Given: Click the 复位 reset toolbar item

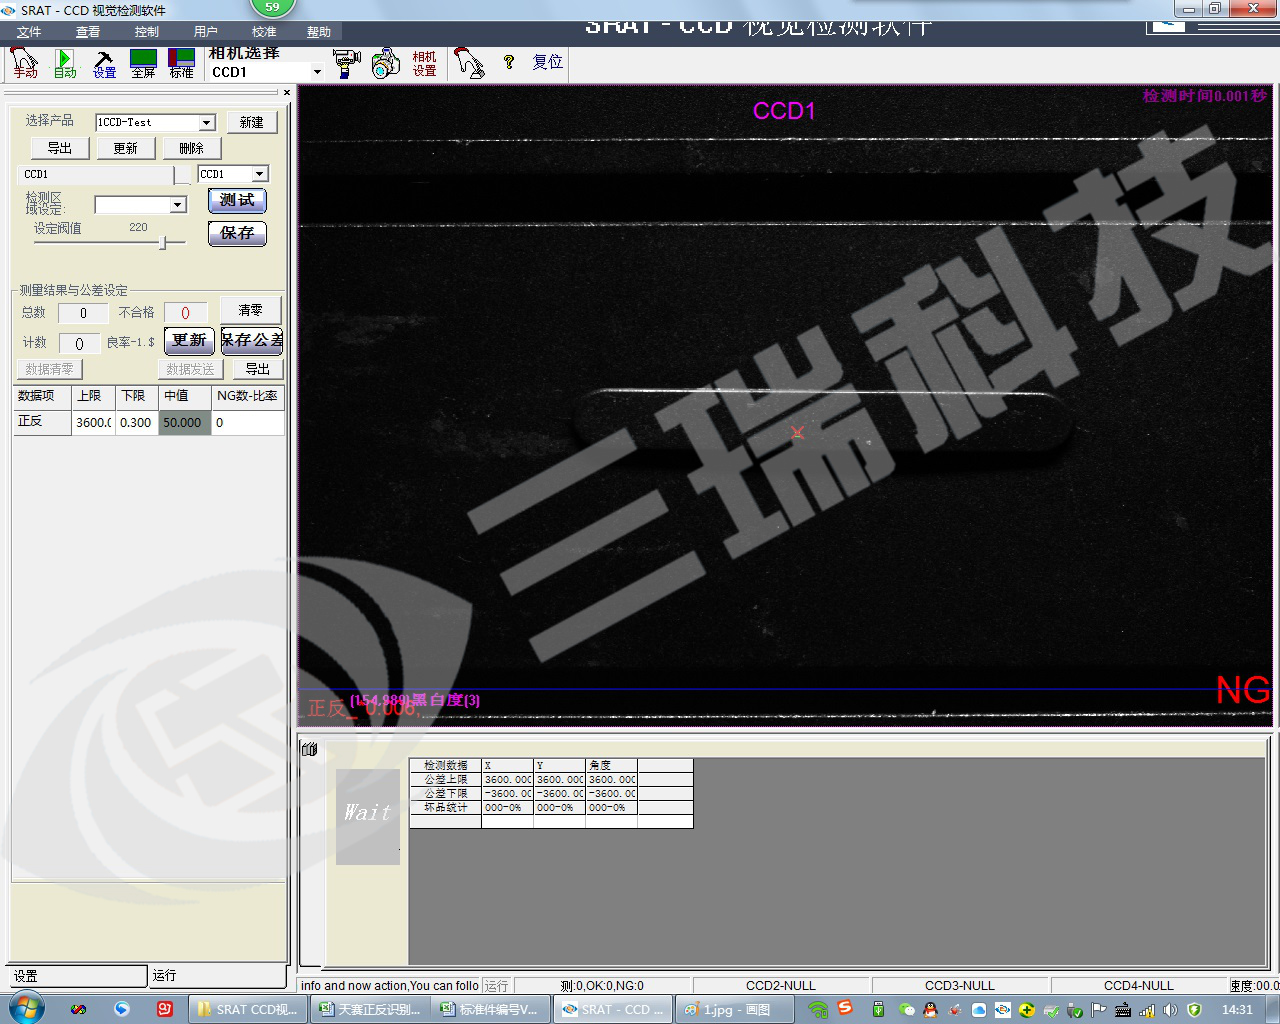Looking at the screenshot, I should tap(547, 62).
